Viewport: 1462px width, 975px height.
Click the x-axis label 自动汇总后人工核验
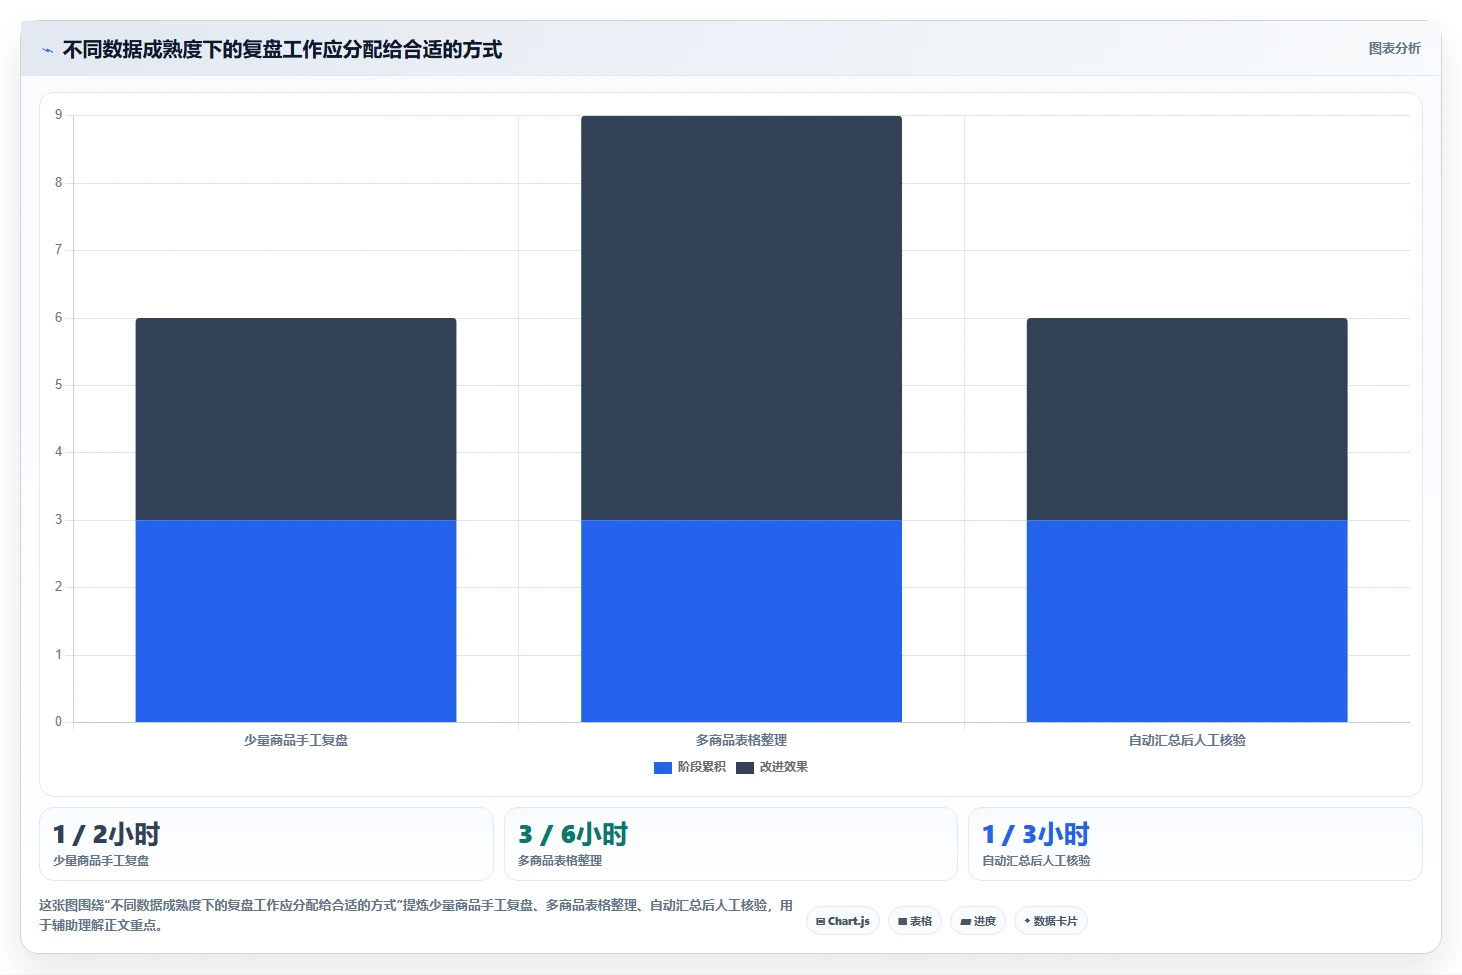tap(1187, 740)
